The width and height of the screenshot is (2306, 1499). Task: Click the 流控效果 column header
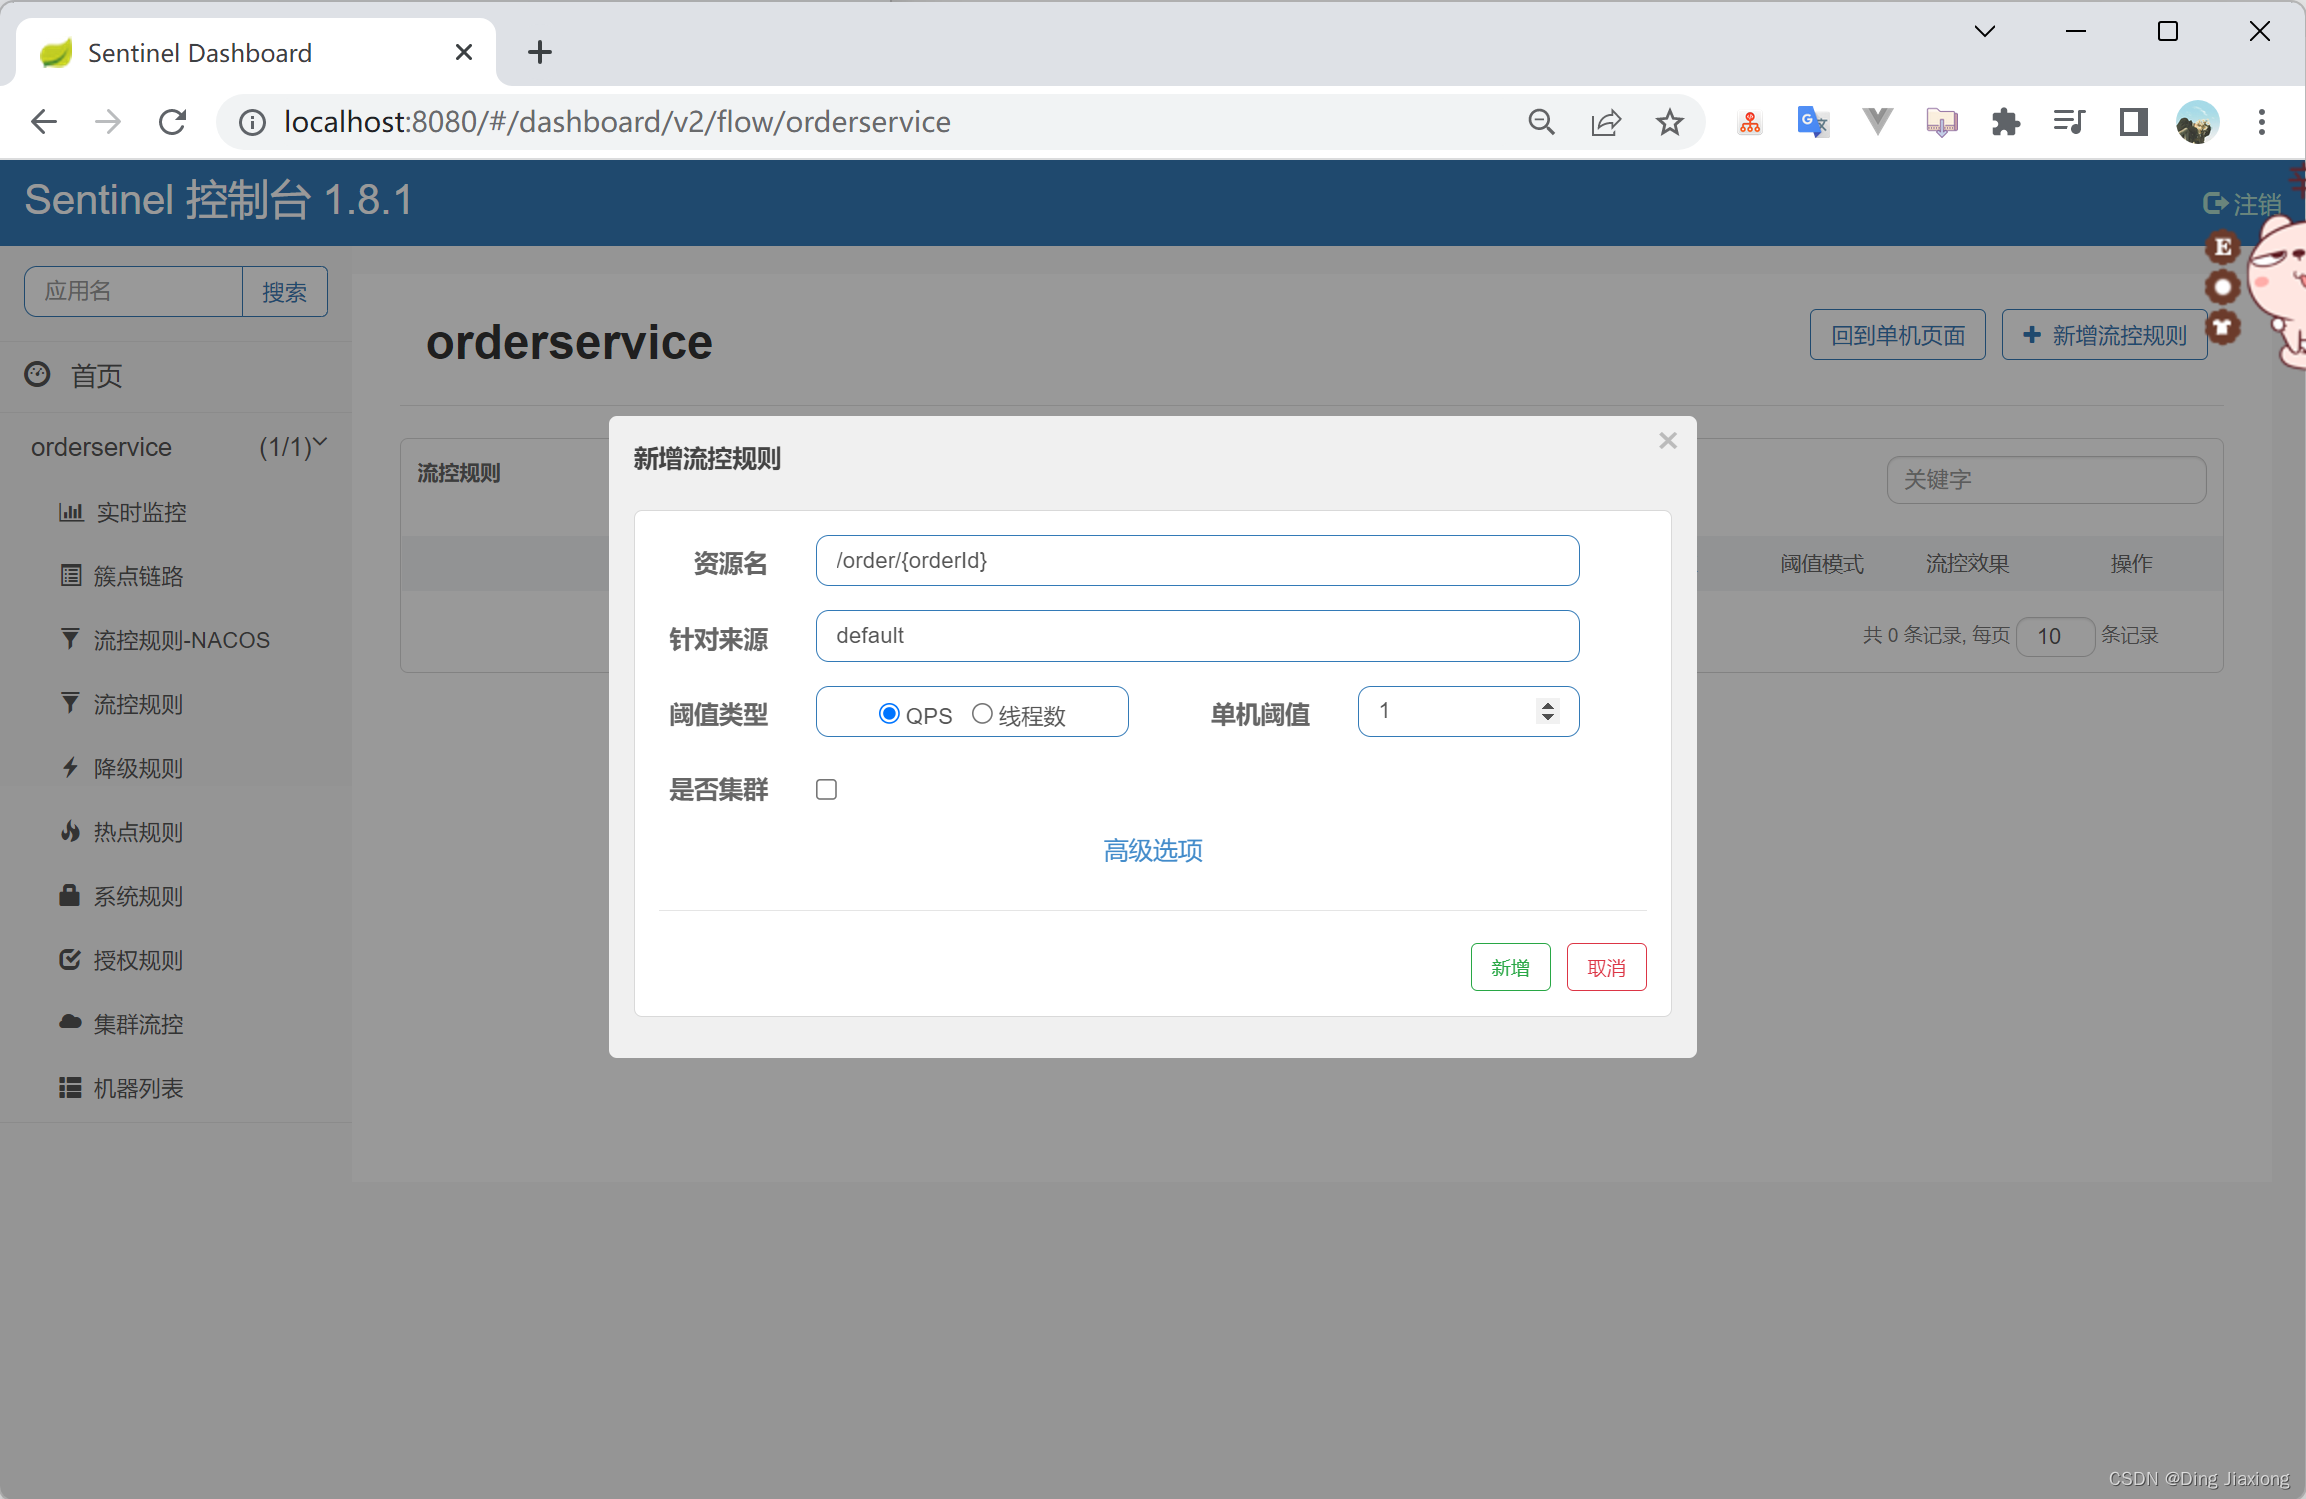(x=1967, y=564)
